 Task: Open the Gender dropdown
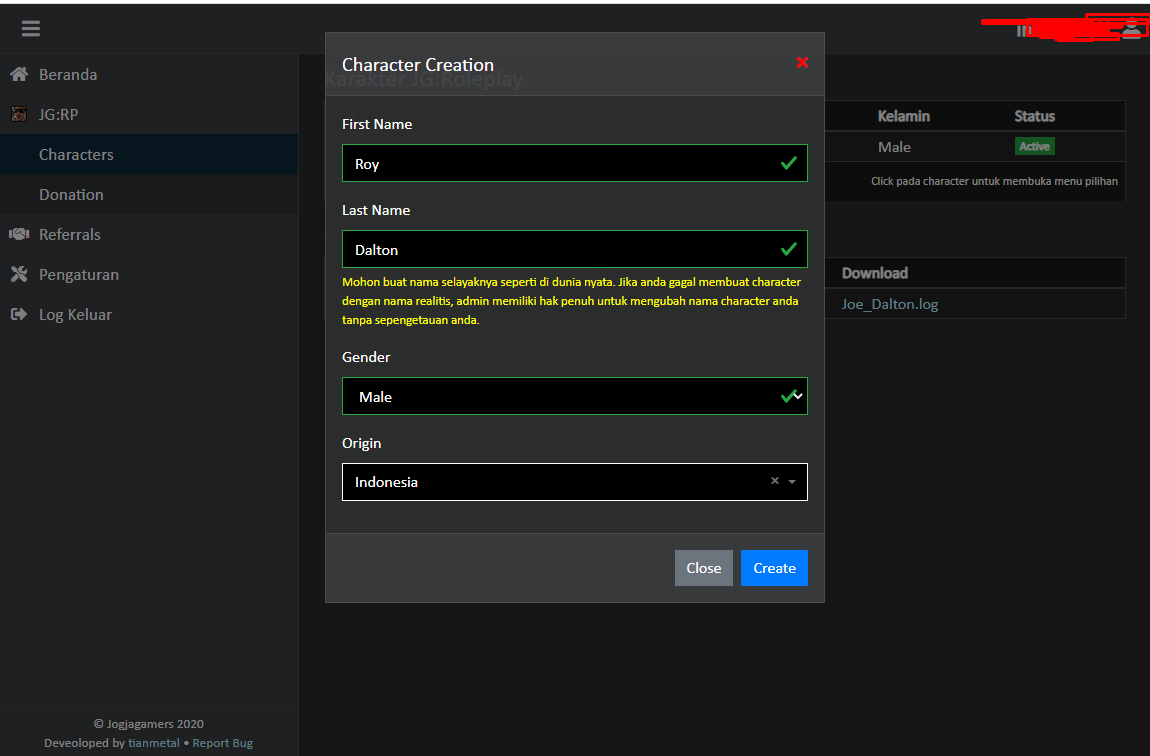point(574,396)
